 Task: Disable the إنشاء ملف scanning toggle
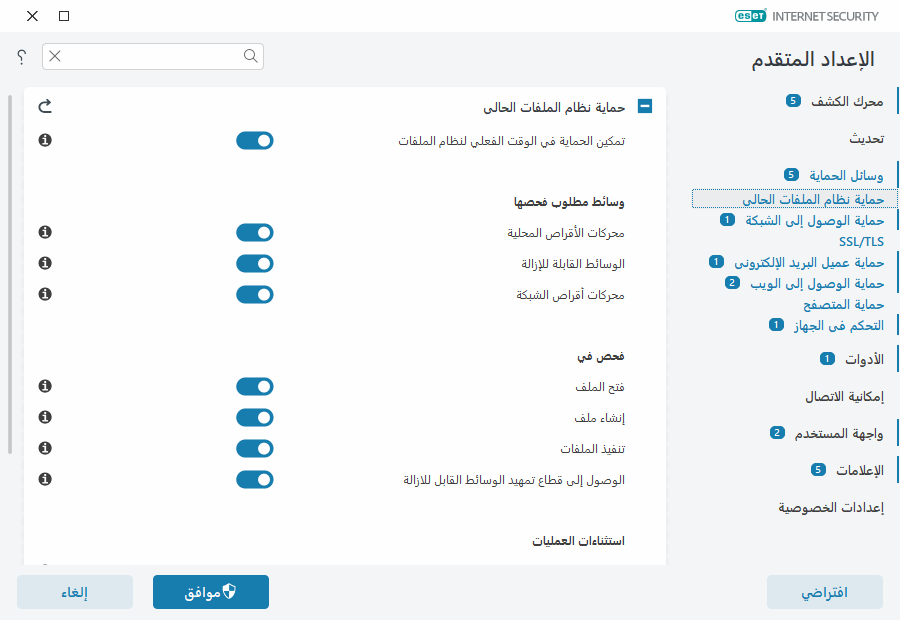(x=255, y=417)
